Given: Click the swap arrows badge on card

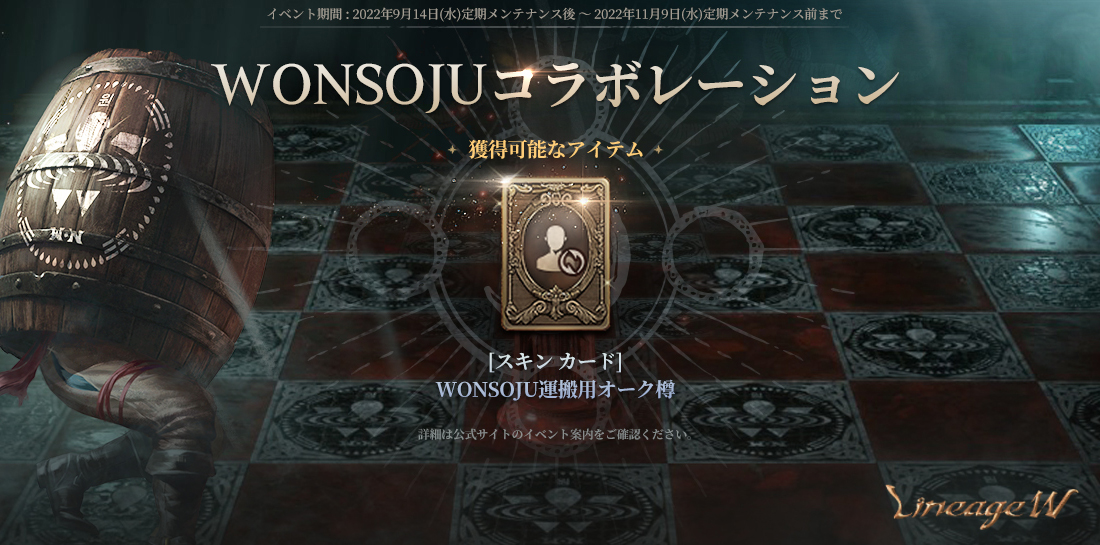Looking at the screenshot, I should tap(570, 260).
